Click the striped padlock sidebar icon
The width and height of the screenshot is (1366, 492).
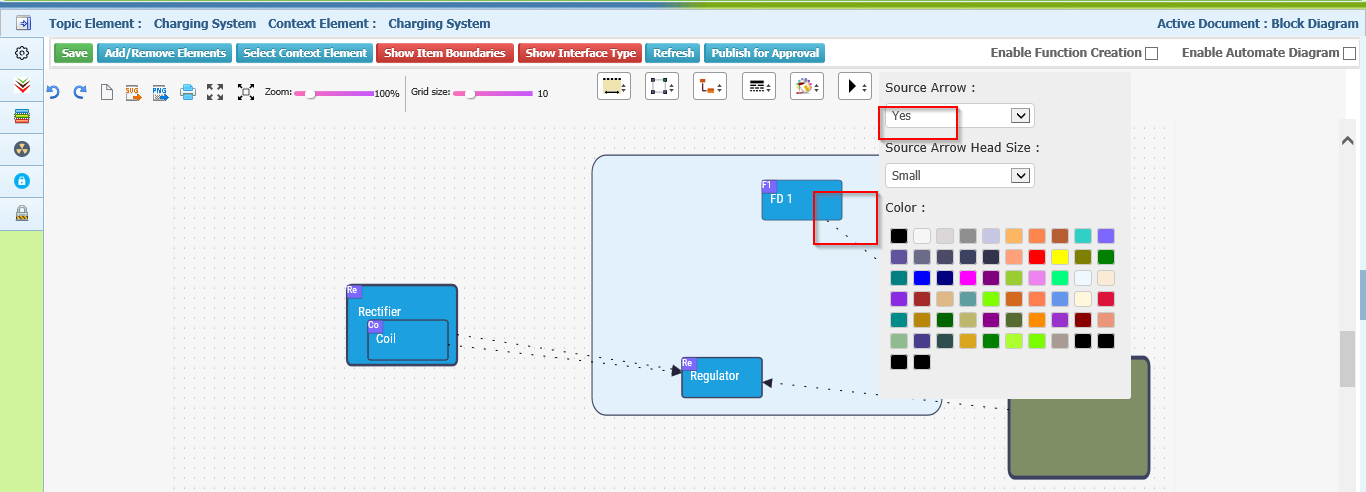[x=22, y=213]
